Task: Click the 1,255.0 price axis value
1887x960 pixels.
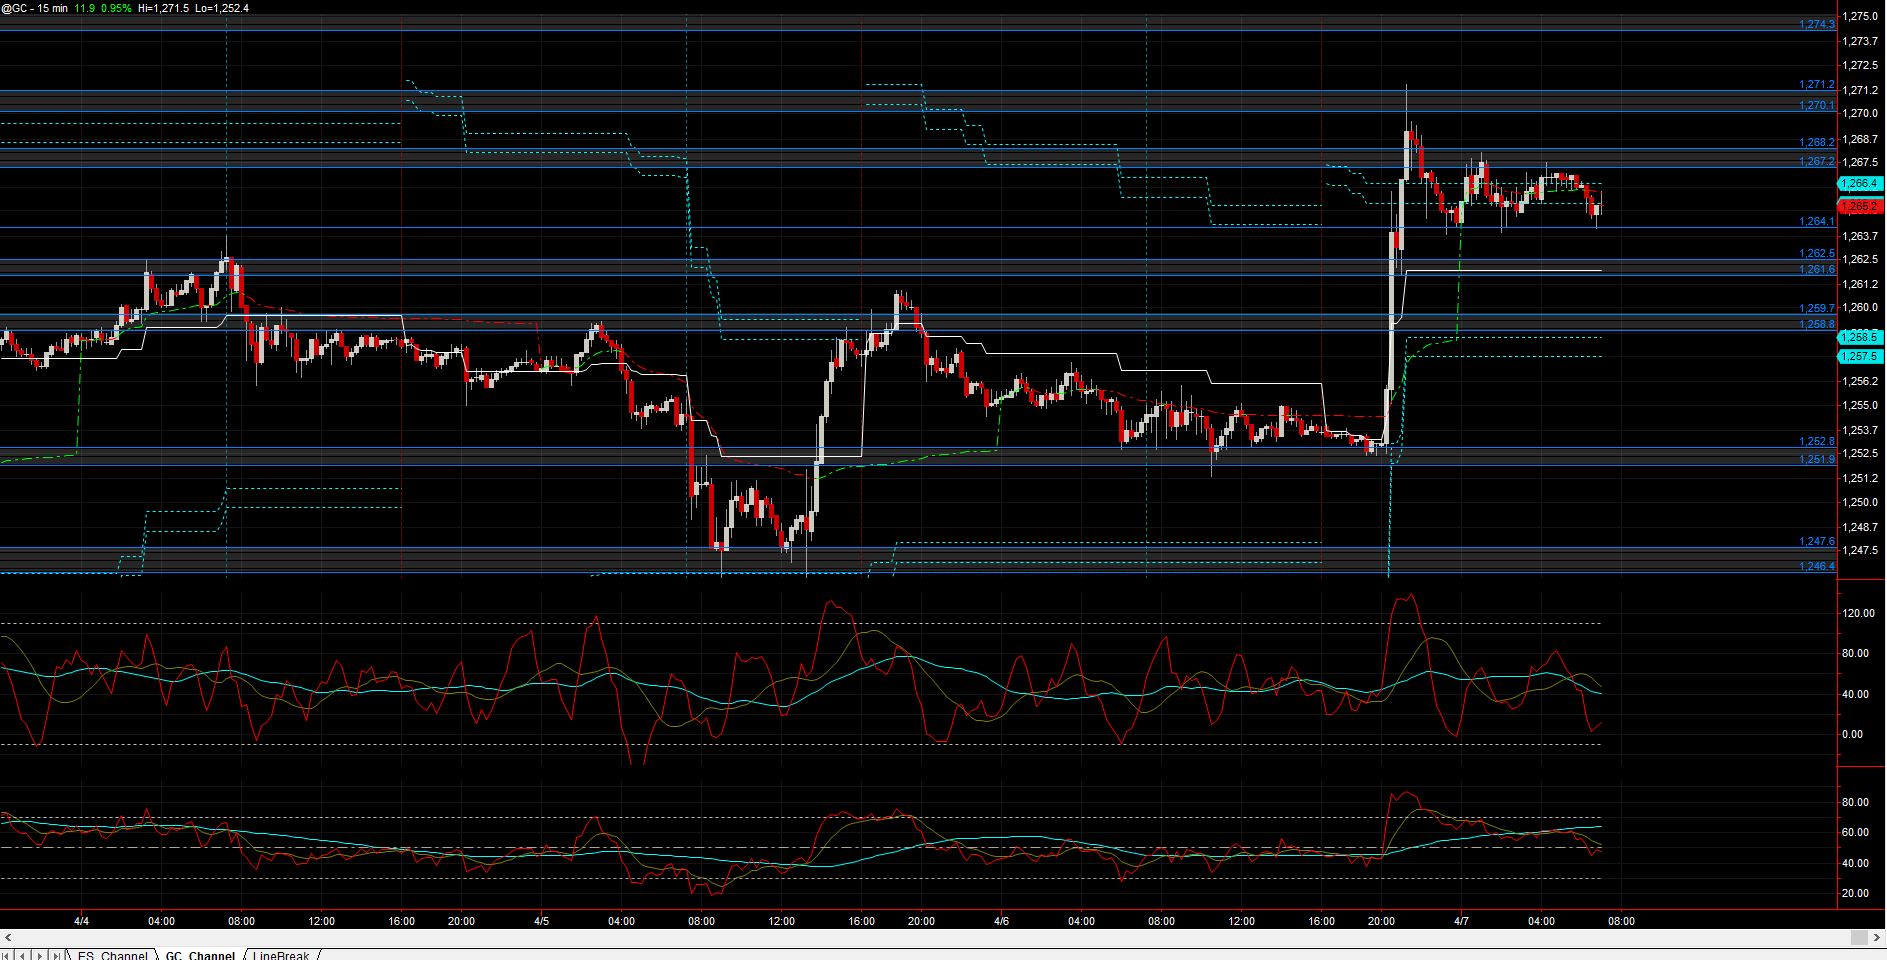Action: click(1859, 405)
